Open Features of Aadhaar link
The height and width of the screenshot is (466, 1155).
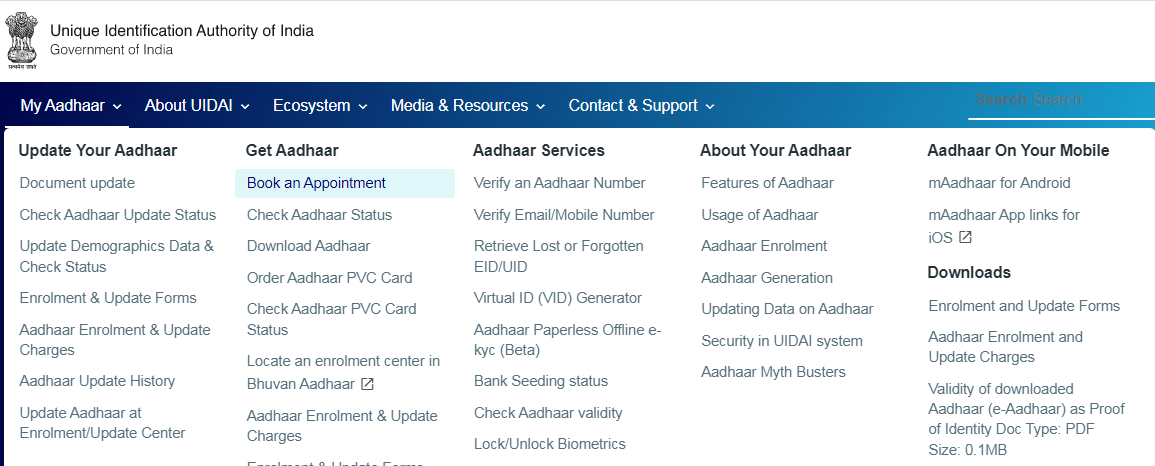768,183
